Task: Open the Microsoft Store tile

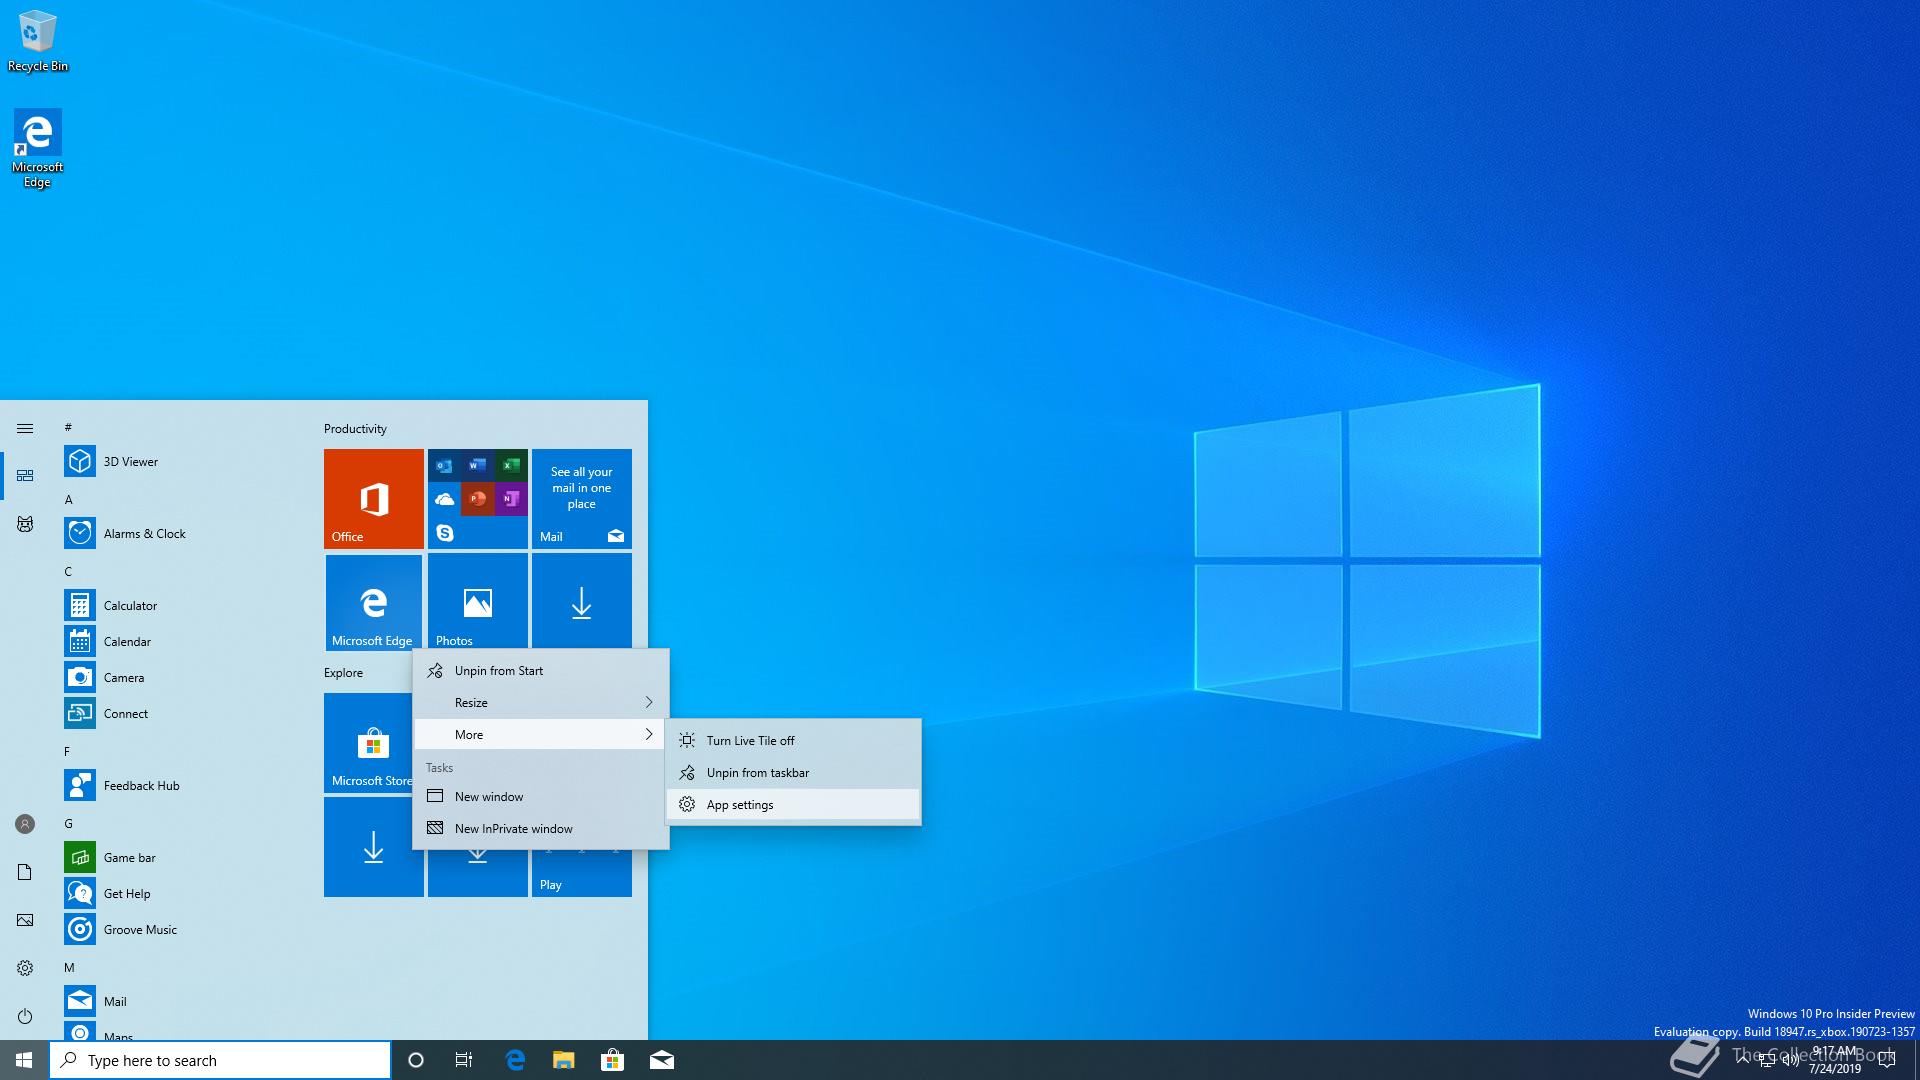Action: coord(368,743)
